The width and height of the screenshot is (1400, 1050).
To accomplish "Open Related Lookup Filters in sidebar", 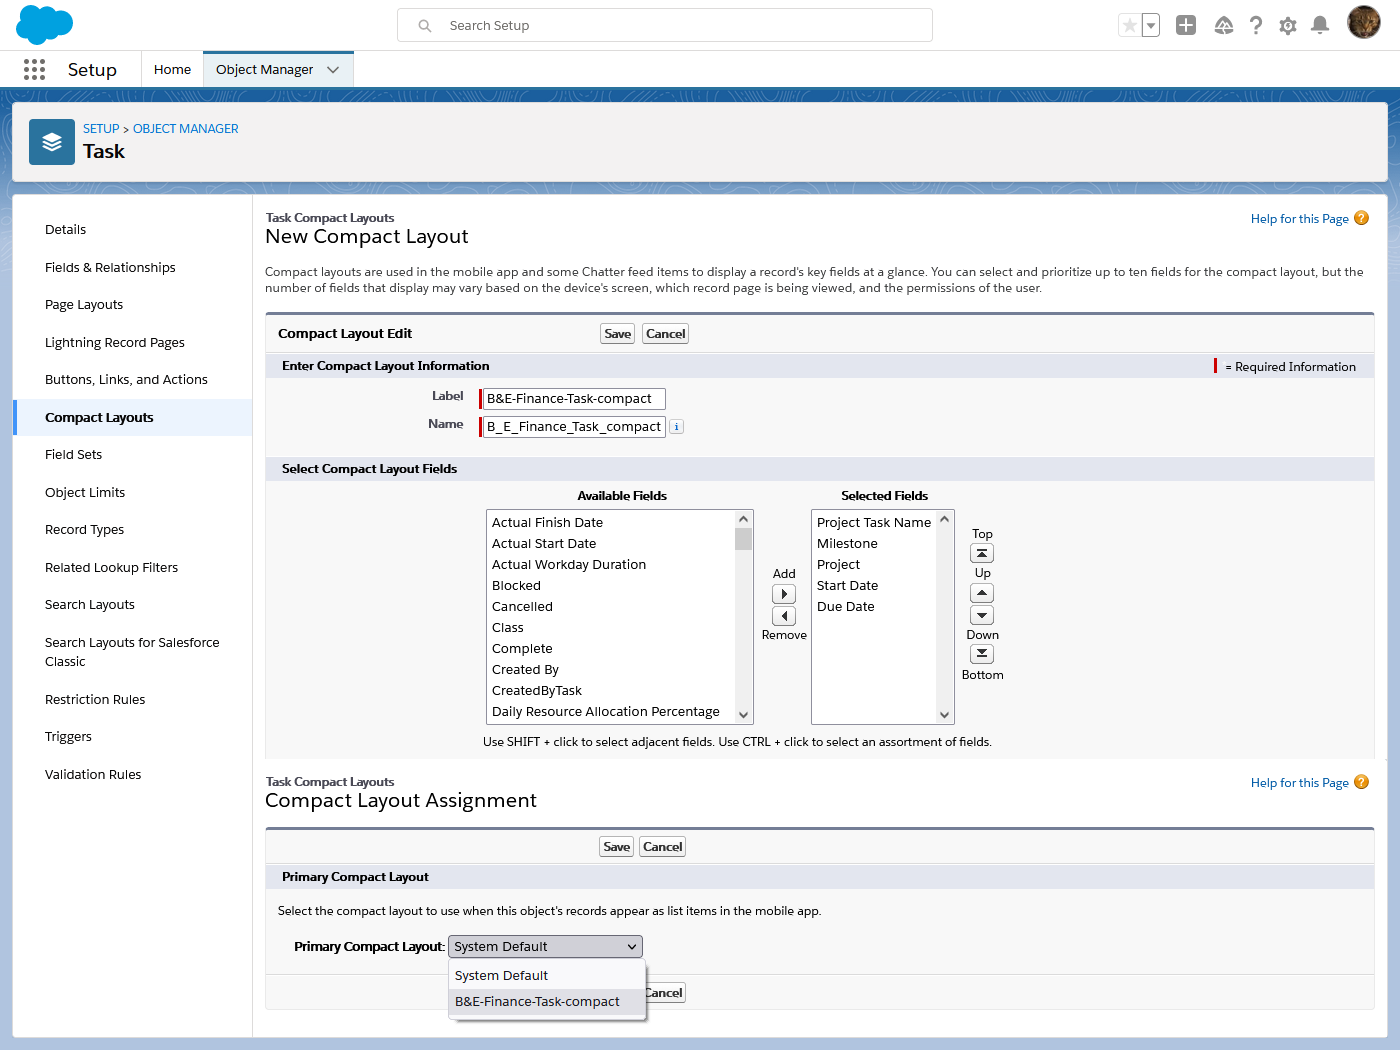I will click(x=112, y=568).
